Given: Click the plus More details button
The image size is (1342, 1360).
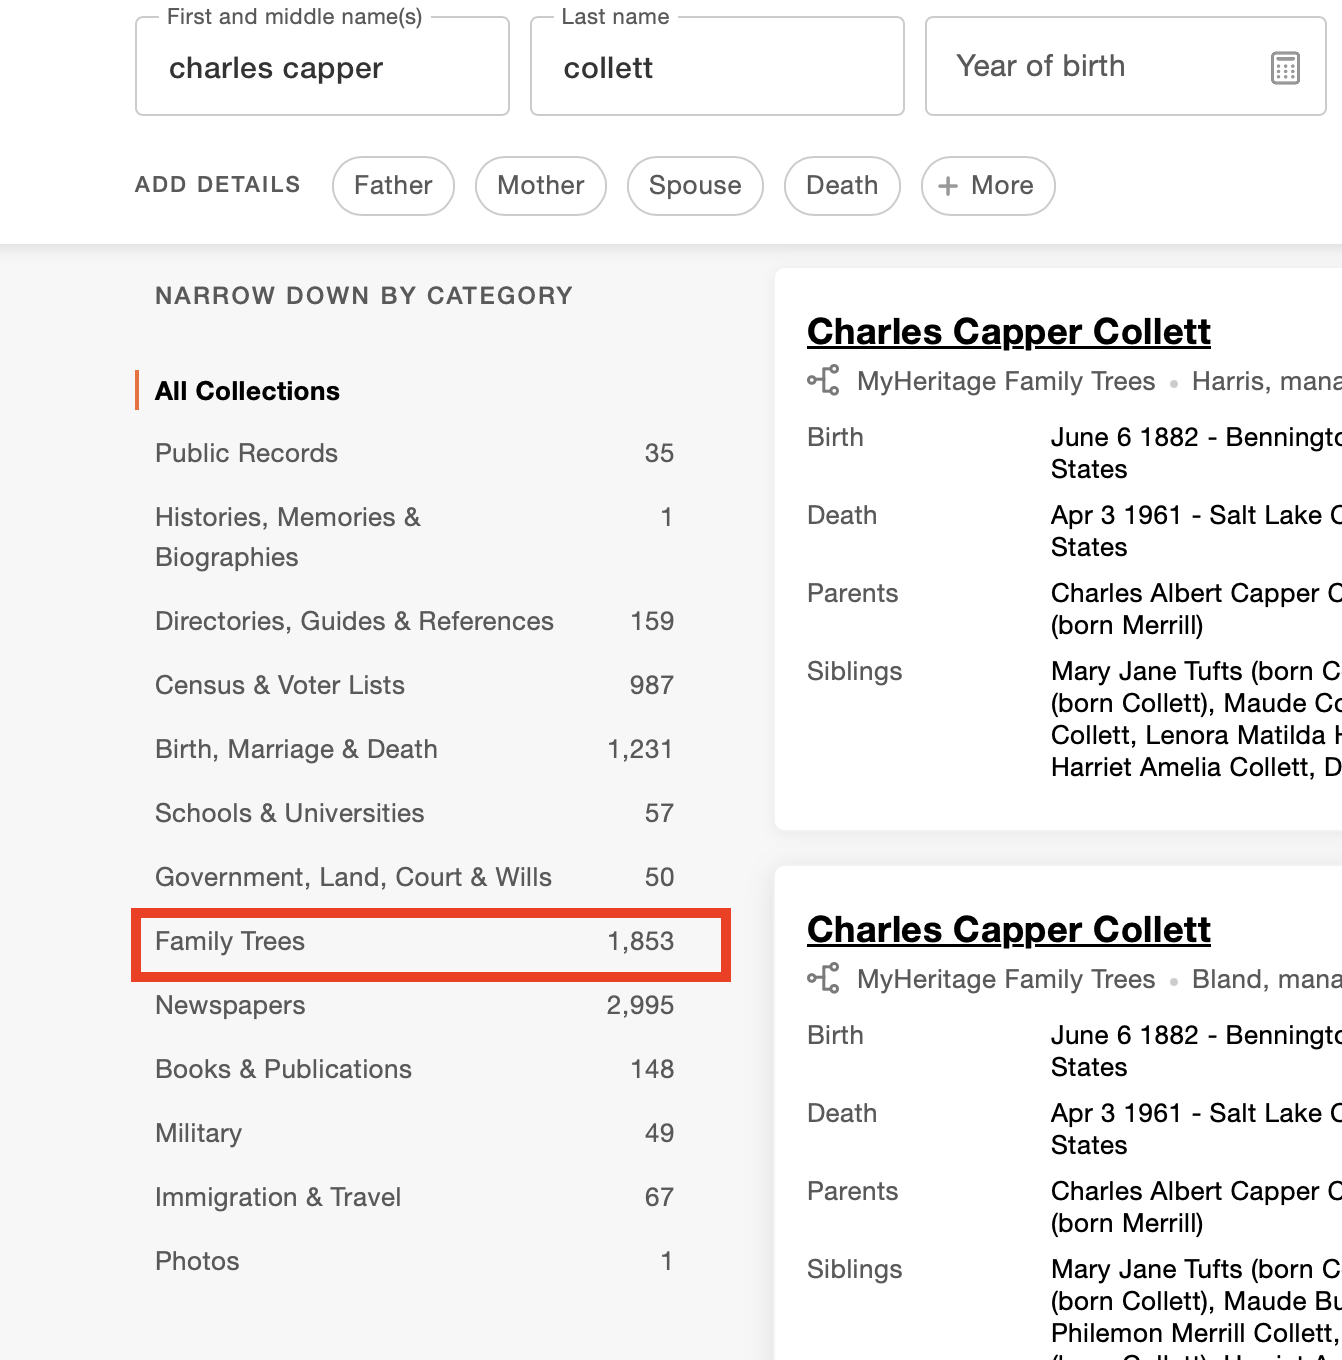Looking at the screenshot, I should [x=988, y=186].
